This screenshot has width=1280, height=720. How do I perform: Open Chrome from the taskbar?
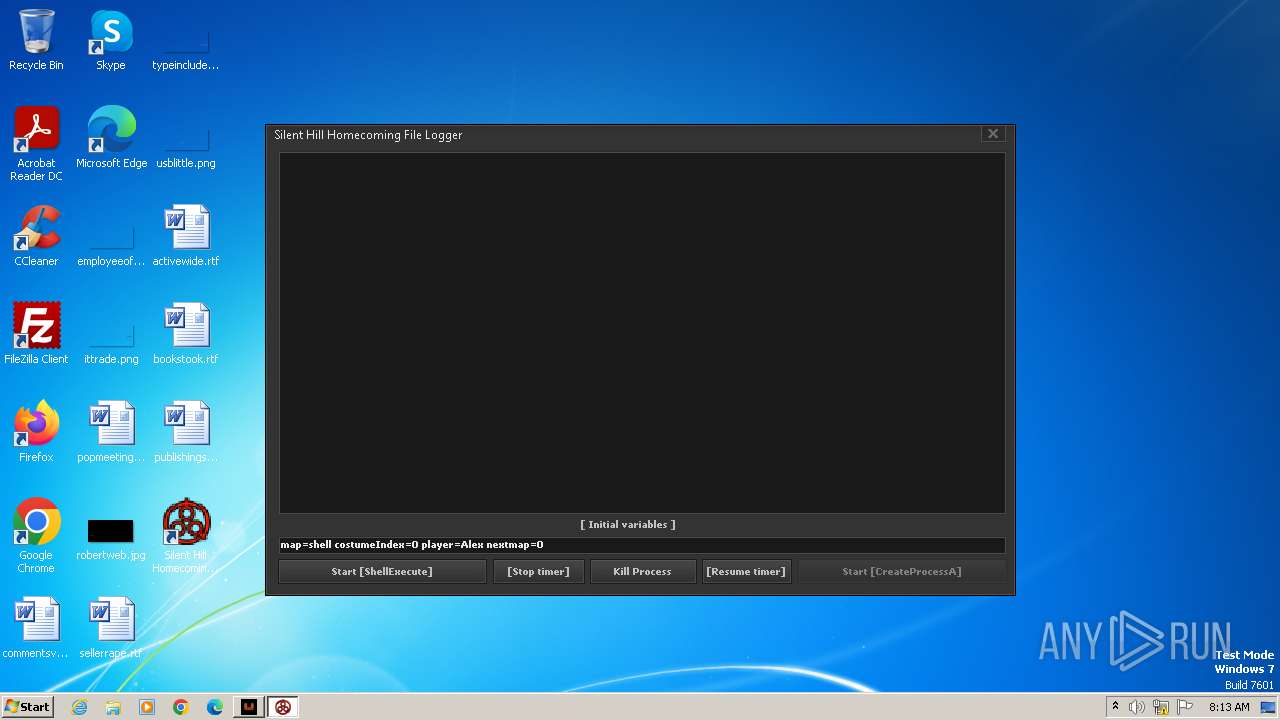click(x=181, y=707)
